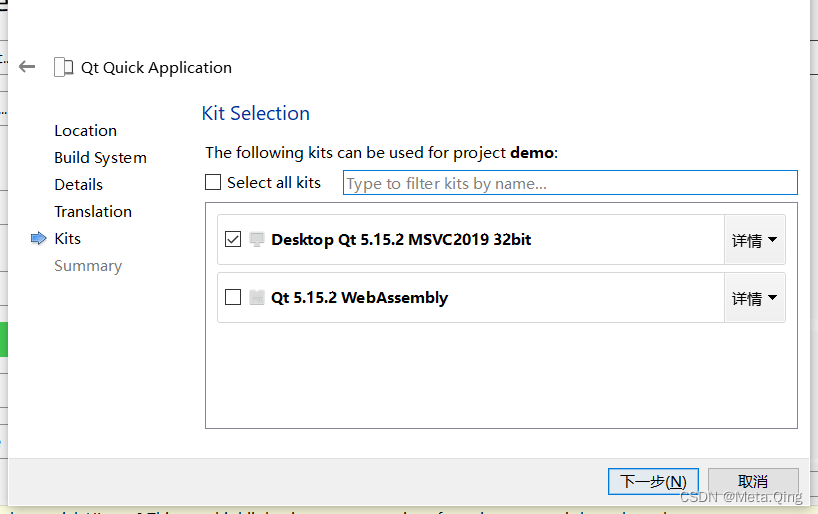818x514 pixels.
Task: Select the Build System wizard step
Action: pos(100,158)
